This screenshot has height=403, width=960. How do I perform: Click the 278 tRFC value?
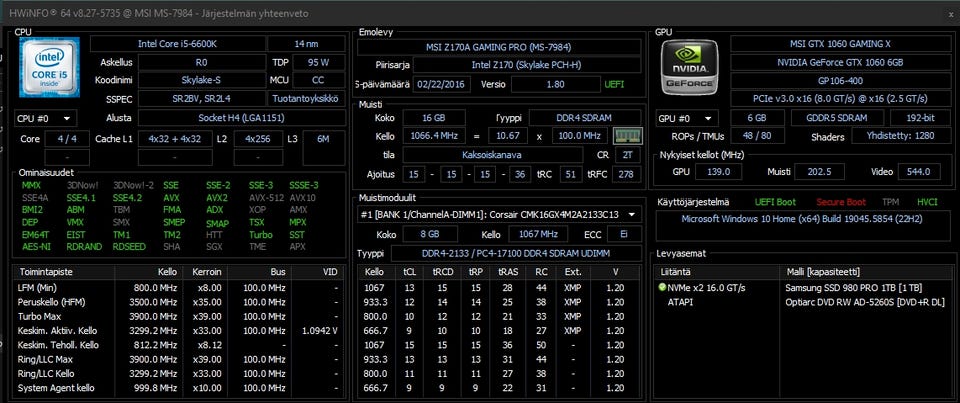(626, 175)
